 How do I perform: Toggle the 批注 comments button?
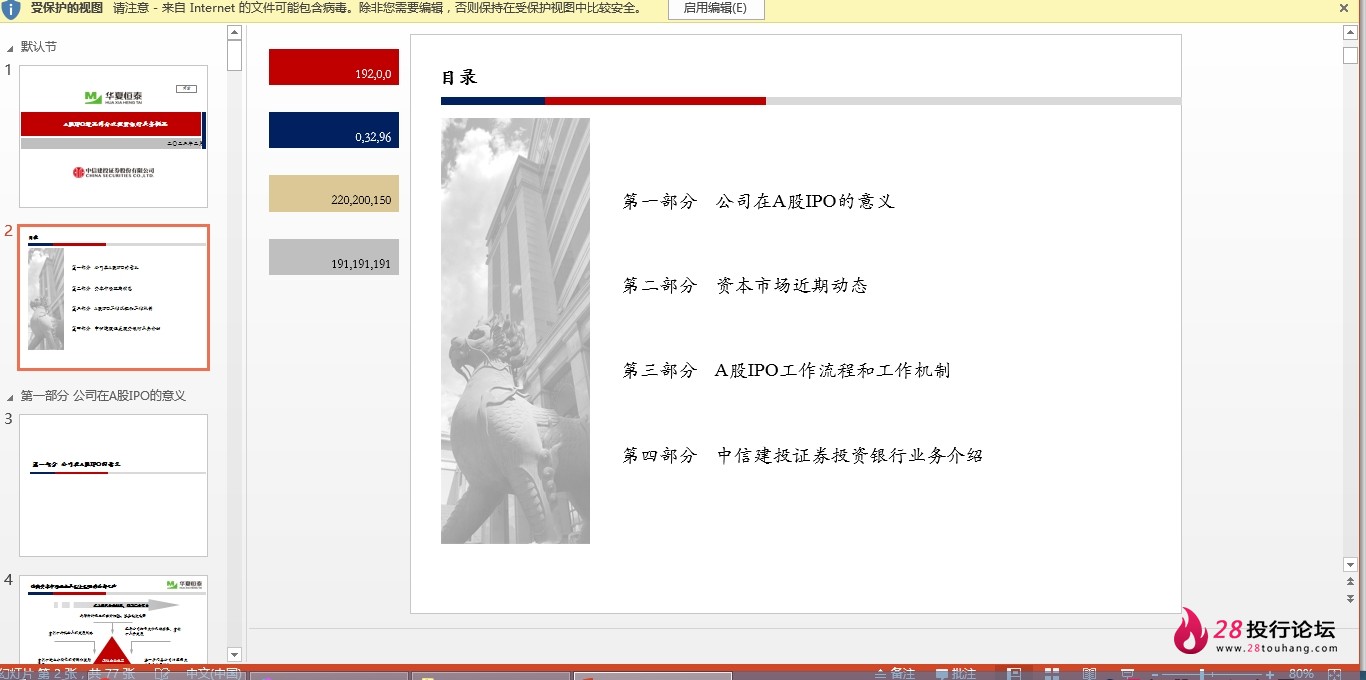click(x=956, y=673)
